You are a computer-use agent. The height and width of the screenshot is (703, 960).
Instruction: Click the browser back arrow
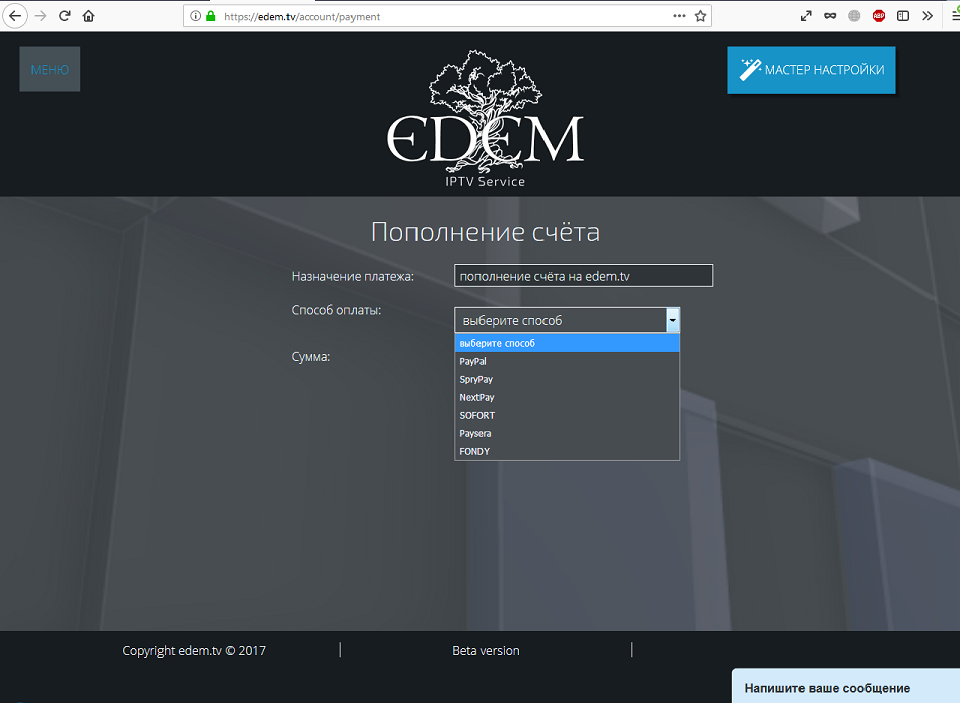(16, 16)
